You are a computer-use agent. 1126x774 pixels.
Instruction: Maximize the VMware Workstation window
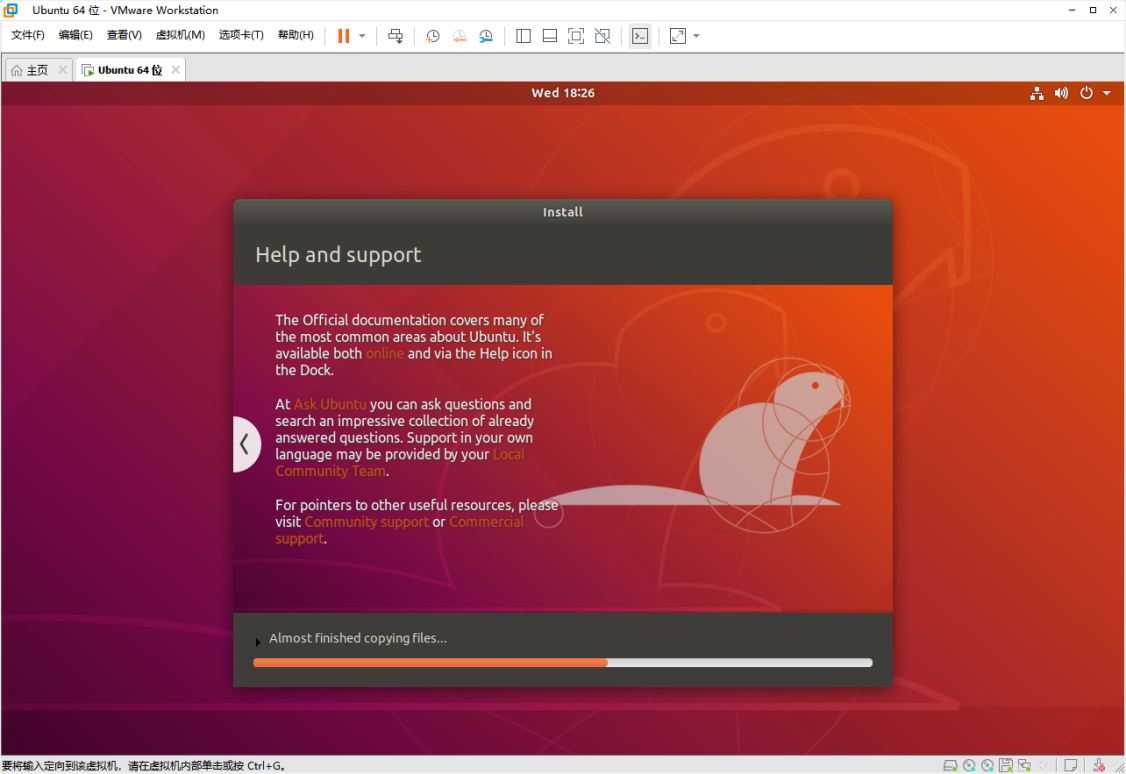coord(1093,10)
